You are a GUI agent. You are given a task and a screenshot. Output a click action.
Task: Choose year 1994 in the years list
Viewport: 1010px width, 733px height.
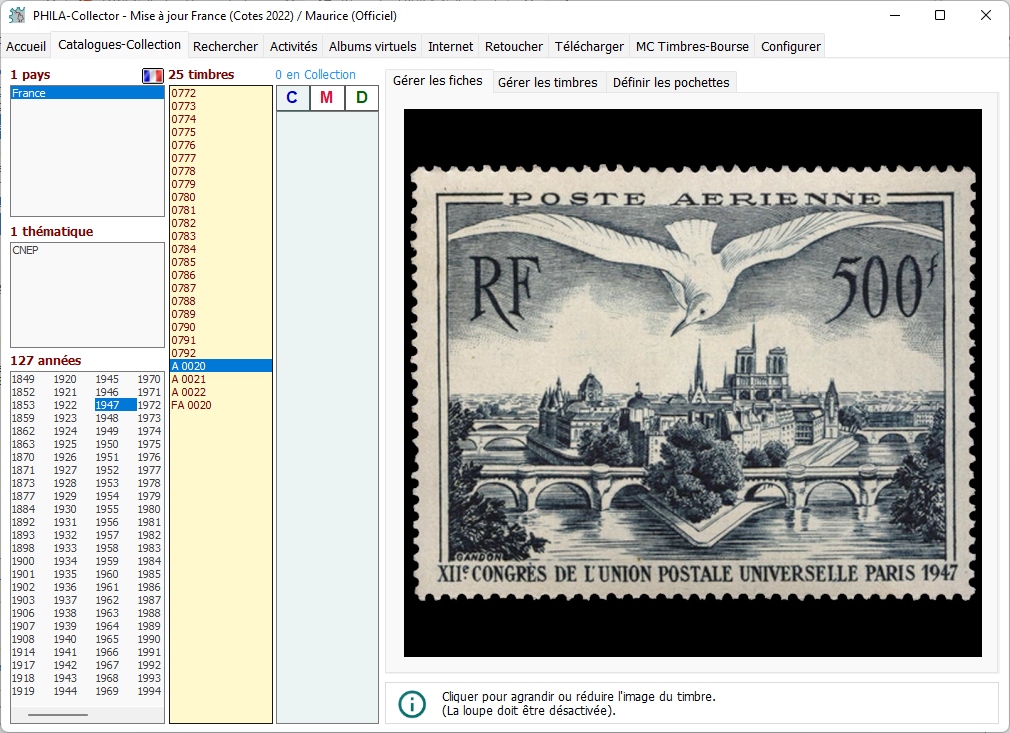point(149,691)
